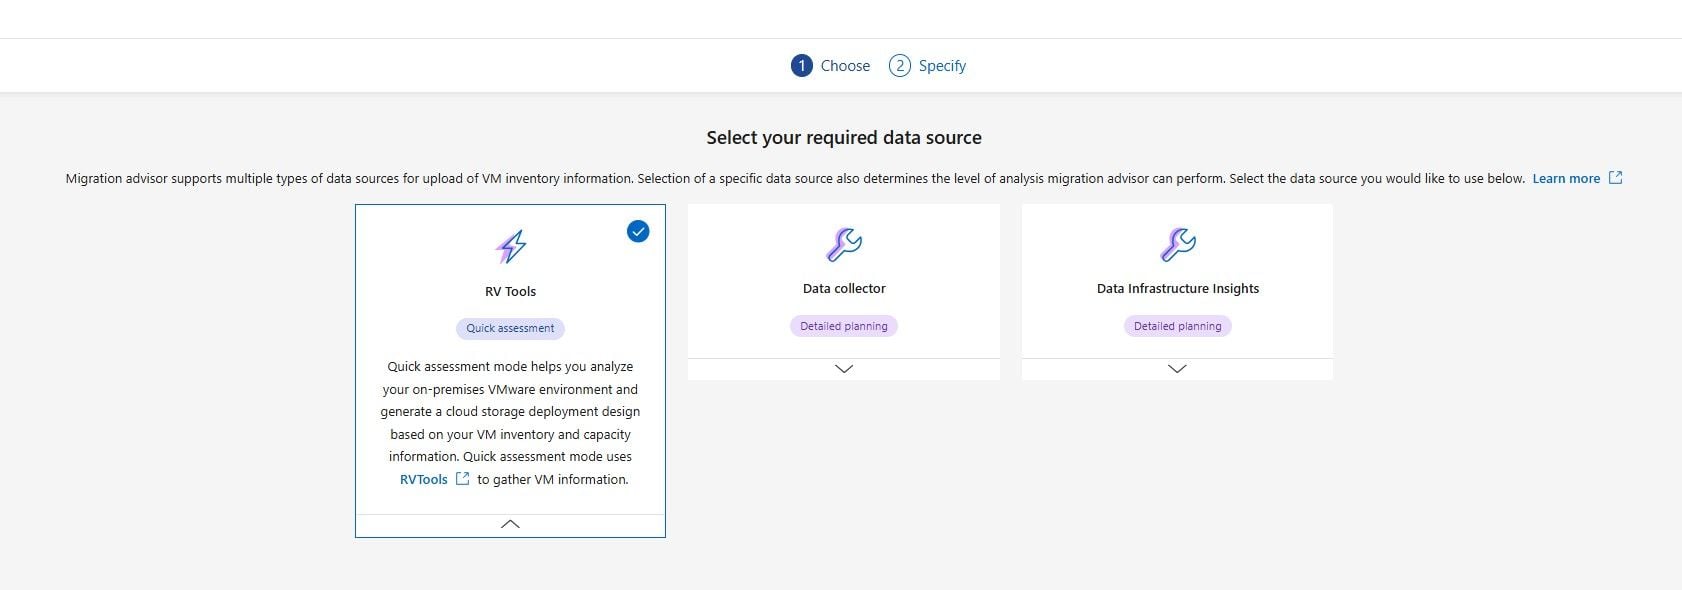Open the Learn more link

[1566, 179]
